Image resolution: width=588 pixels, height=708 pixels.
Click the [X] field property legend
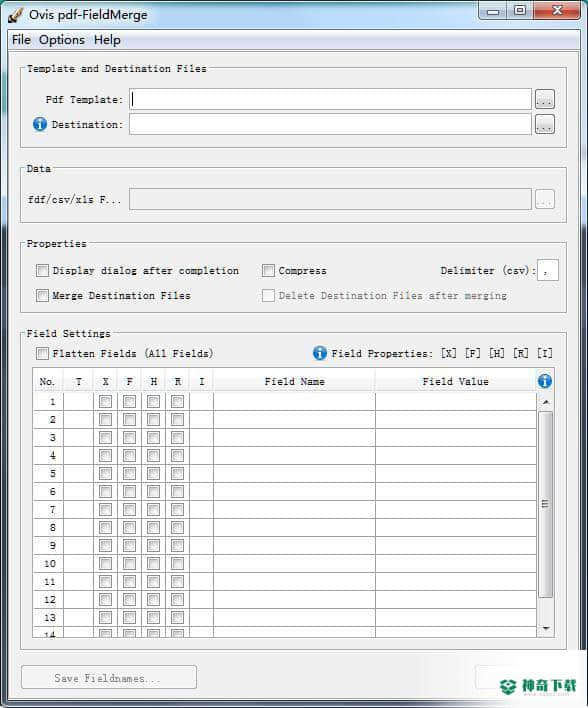coord(448,353)
